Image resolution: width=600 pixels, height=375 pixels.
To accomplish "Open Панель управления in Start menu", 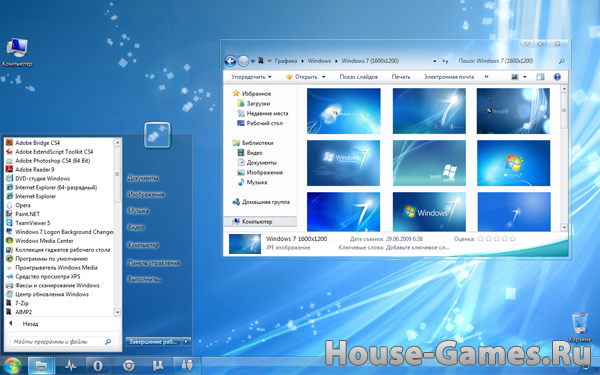I will click(x=154, y=263).
